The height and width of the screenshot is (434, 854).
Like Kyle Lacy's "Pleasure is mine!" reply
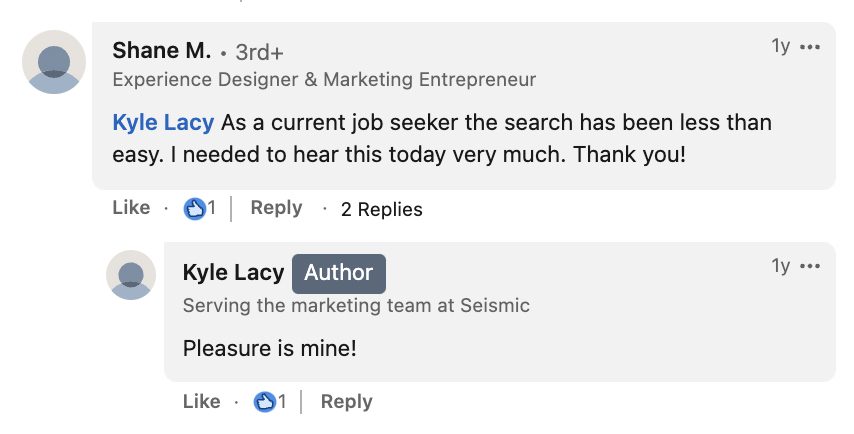click(201, 402)
